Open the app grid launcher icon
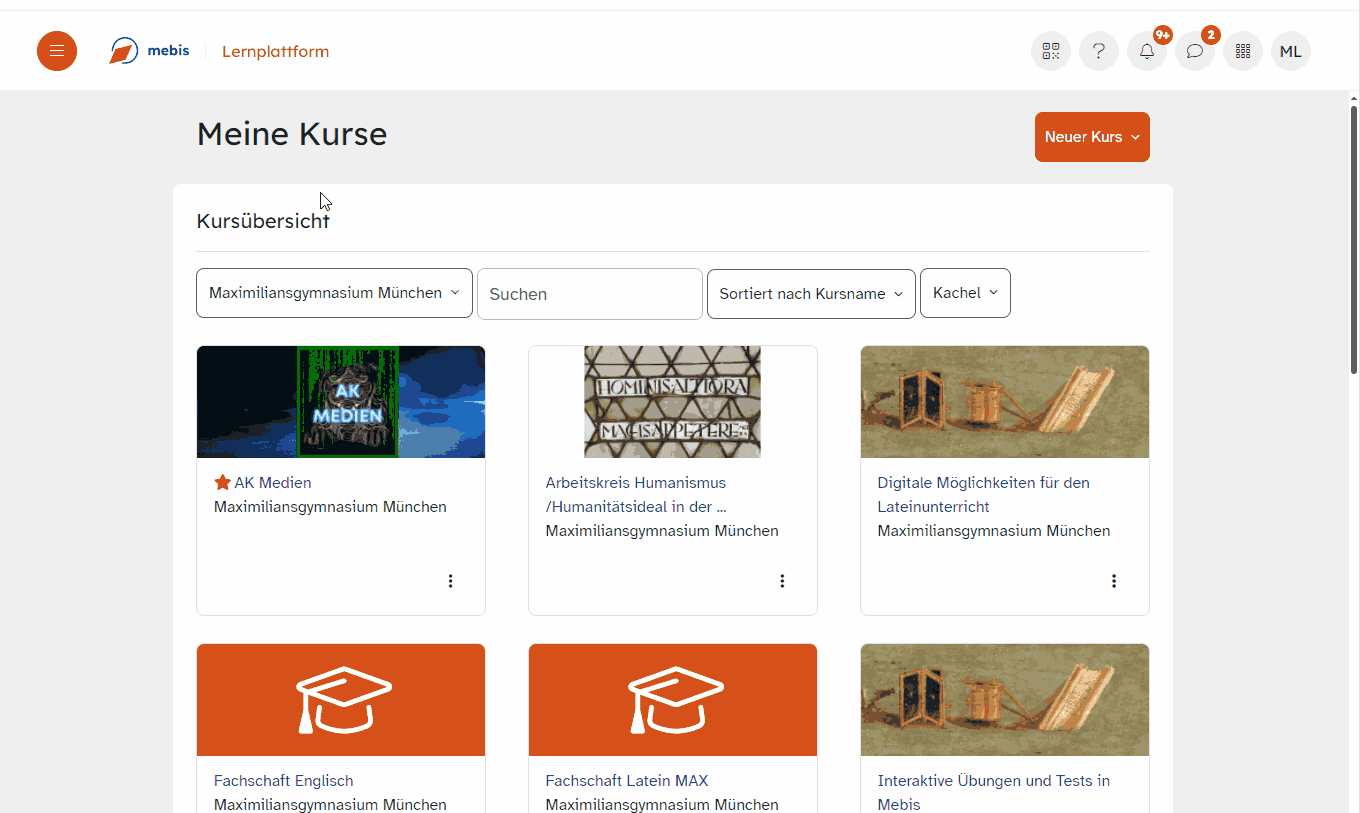 tap(1243, 51)
